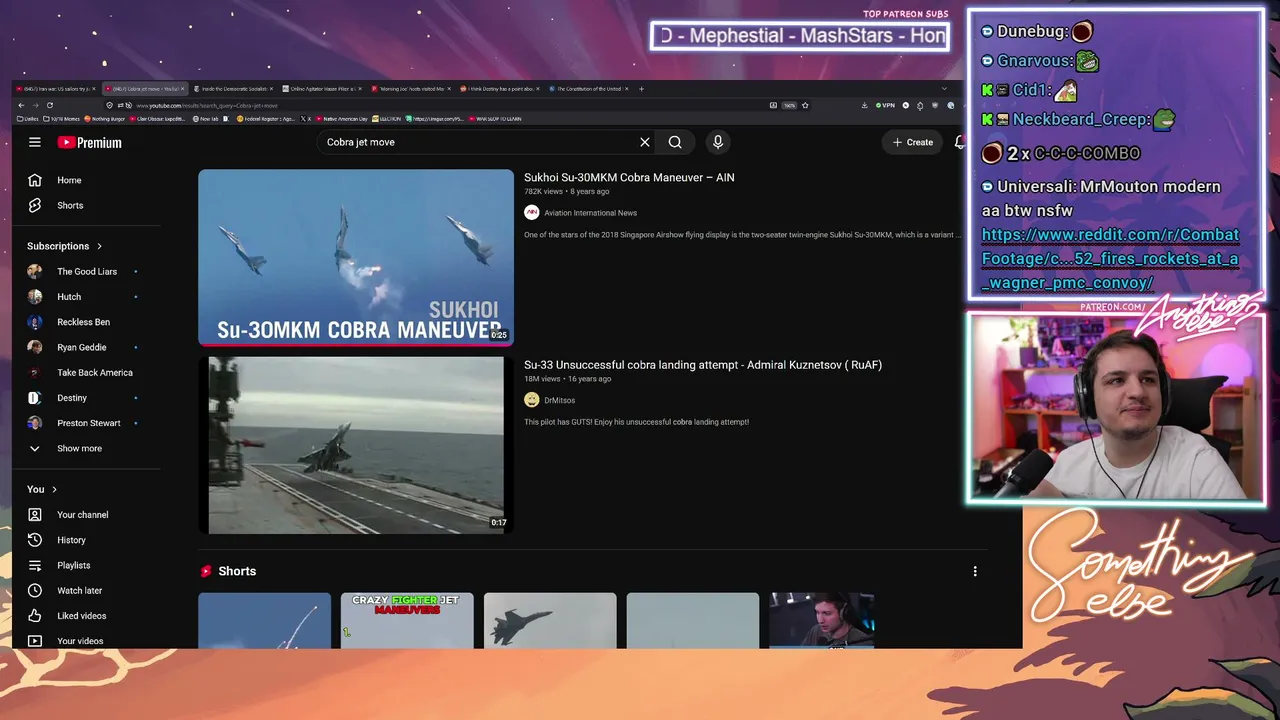Play the Su-30MKM Cobra Maneuver thumbnail

pos(356,258)
